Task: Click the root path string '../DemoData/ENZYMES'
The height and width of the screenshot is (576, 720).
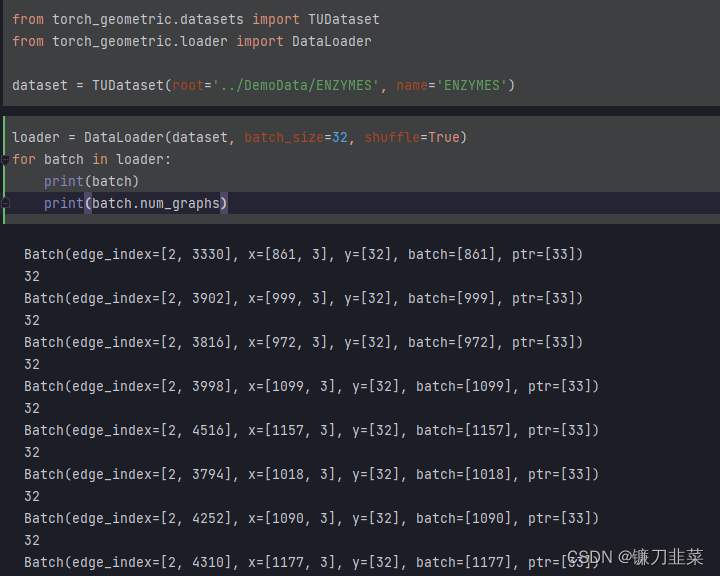Action: (x=296, y=85)
